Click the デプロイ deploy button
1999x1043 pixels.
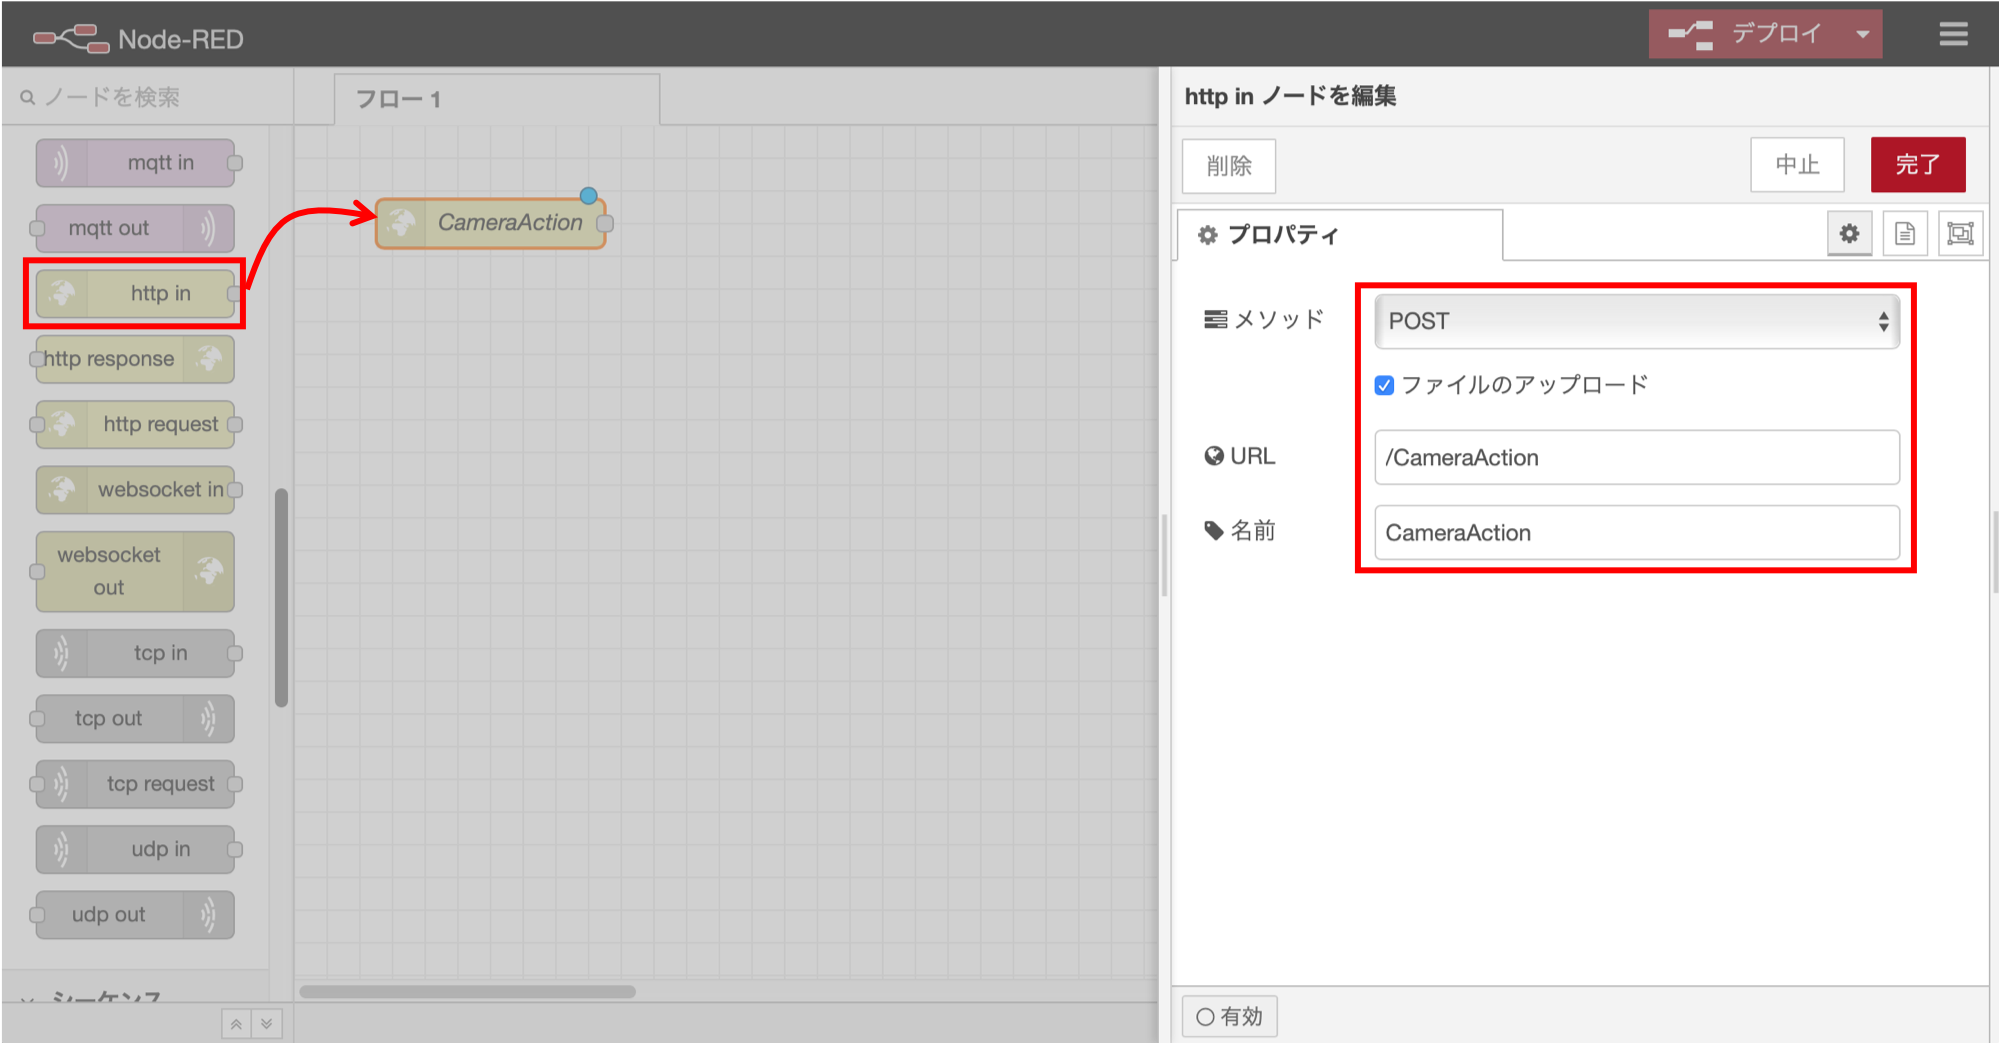pyautogui.click(x=1747, y=34)
